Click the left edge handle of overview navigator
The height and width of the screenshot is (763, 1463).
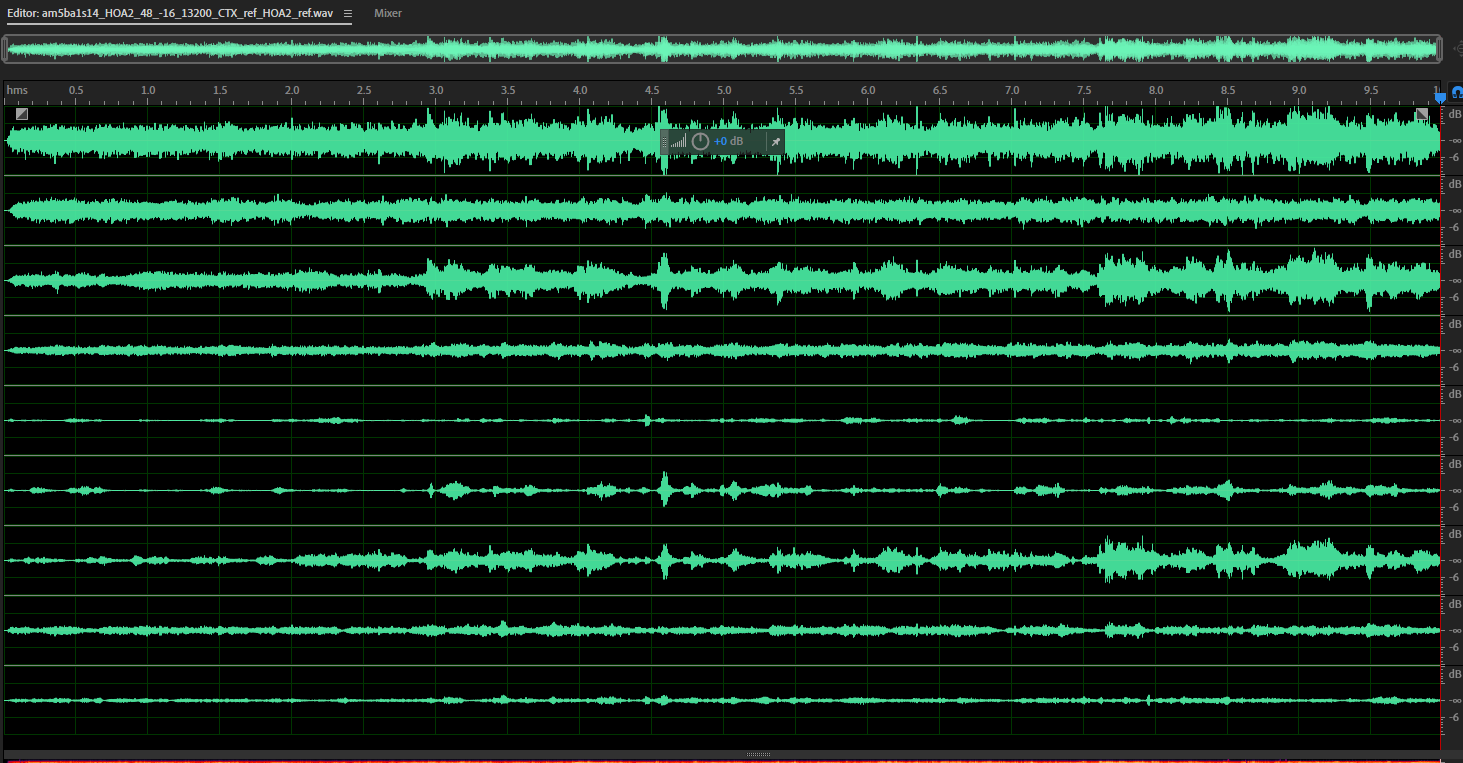[7, 49]
